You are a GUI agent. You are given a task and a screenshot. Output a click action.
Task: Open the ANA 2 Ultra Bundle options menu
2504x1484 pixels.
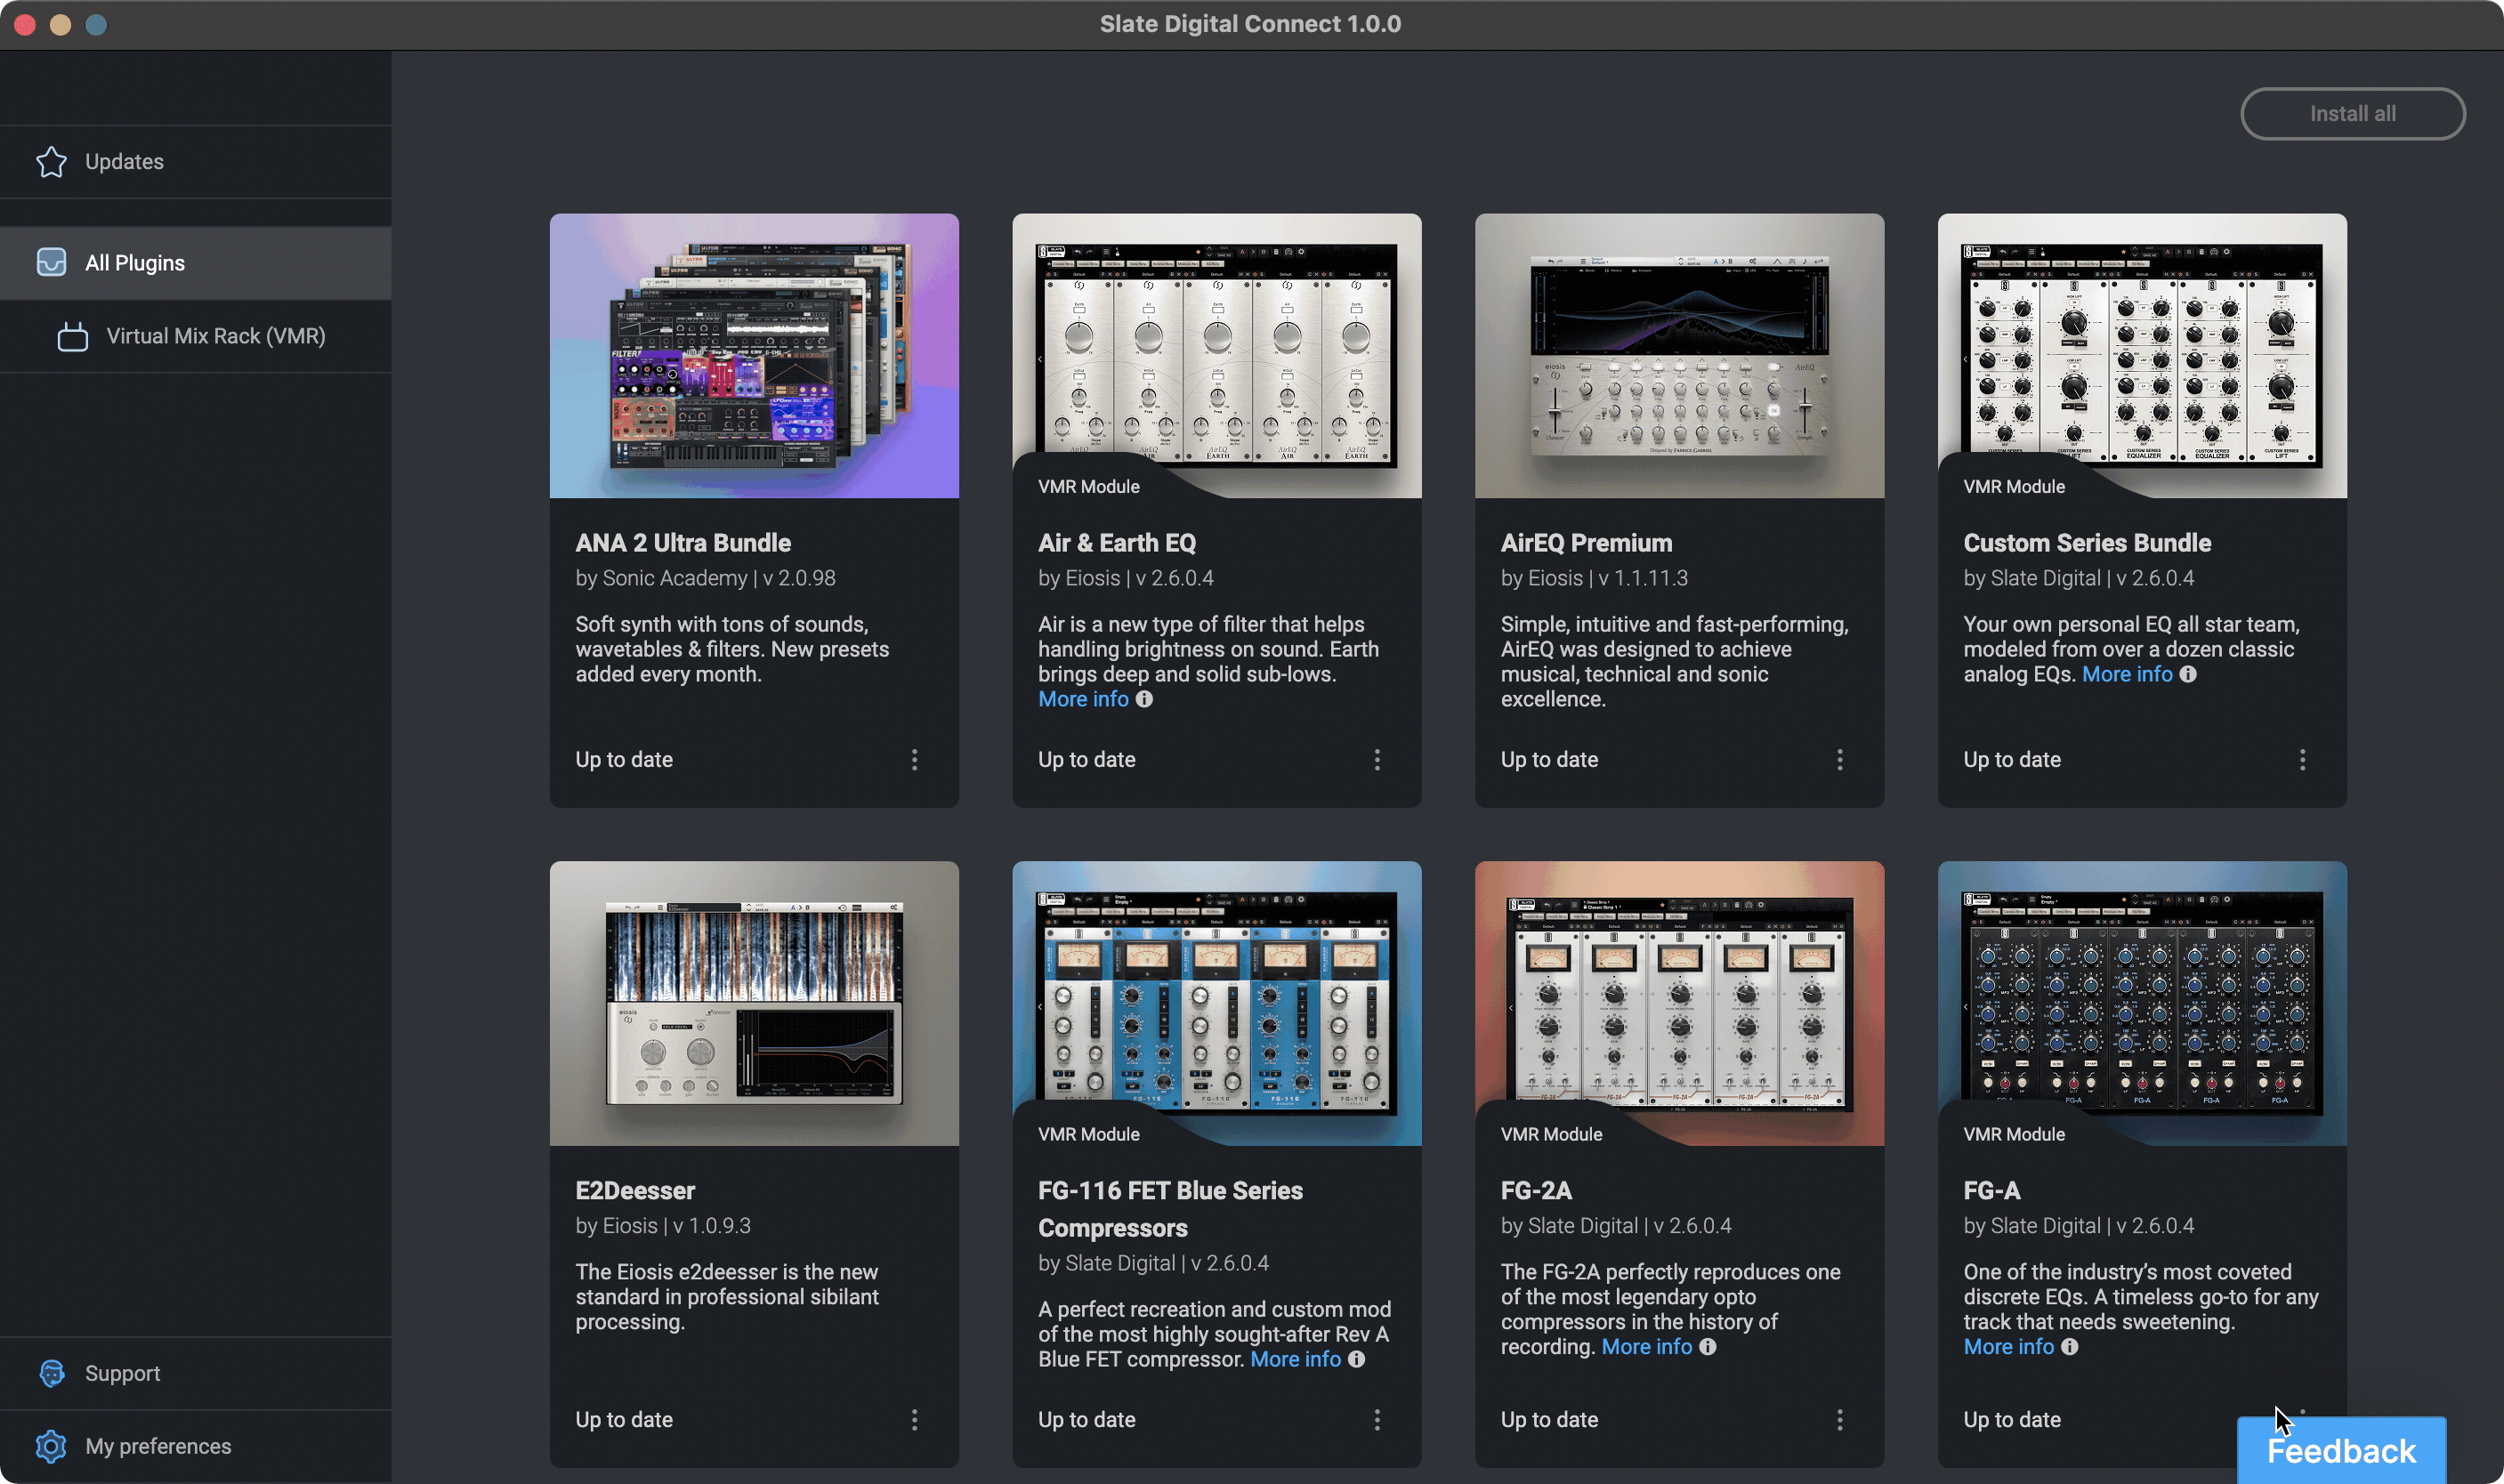tap(914, 760)
